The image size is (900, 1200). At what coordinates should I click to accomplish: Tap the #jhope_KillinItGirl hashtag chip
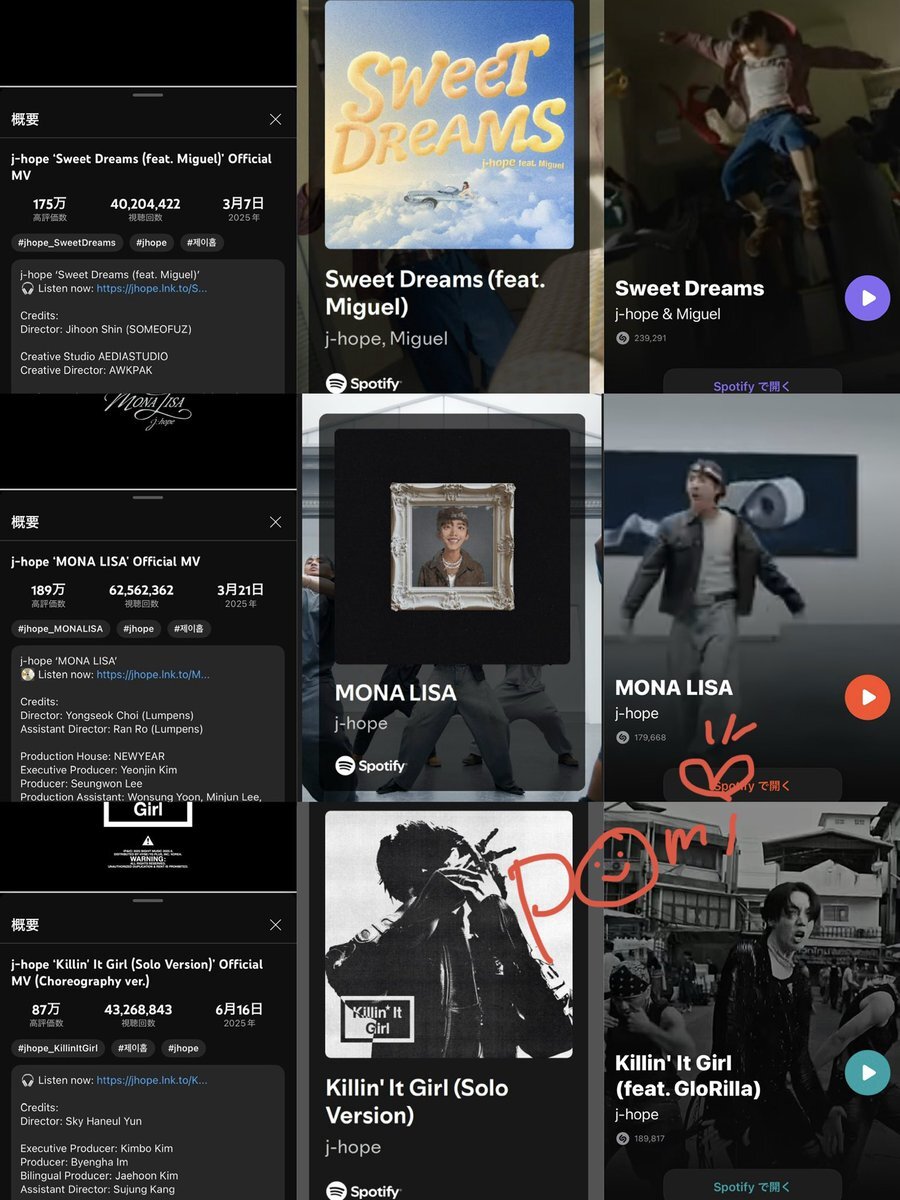pos(60,1048)
